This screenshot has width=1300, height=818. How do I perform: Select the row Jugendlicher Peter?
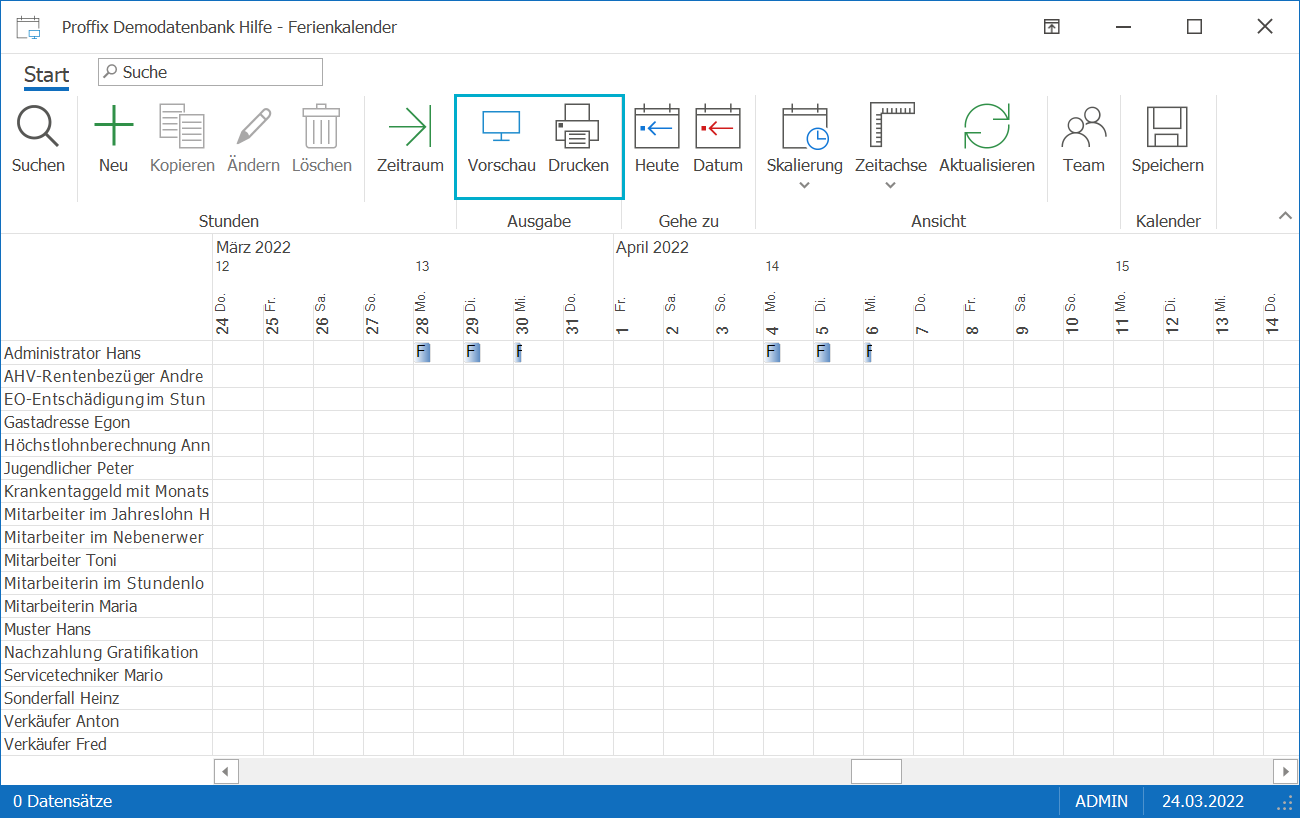(106, 468)
